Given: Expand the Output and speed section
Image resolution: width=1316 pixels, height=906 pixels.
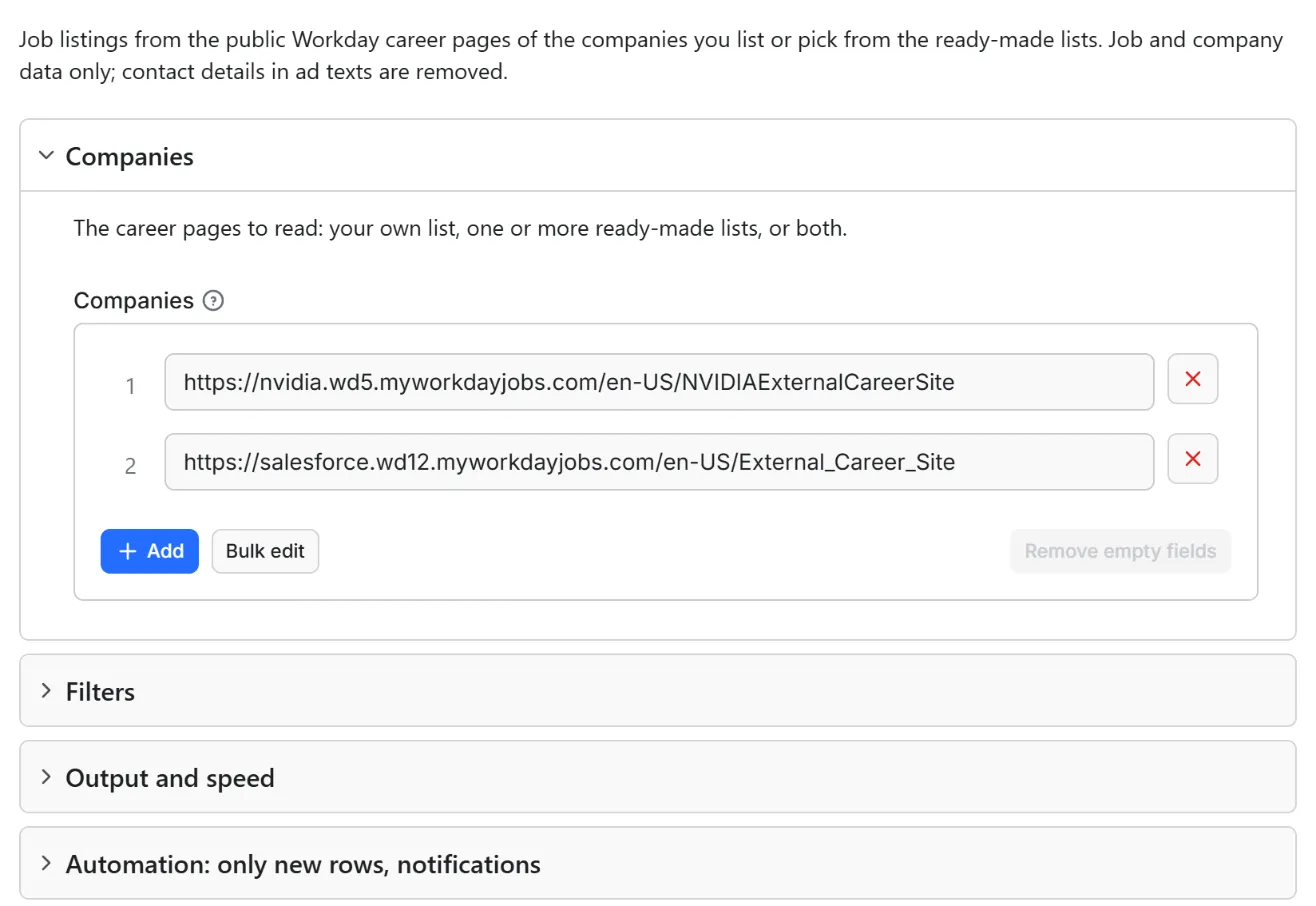Looking at the screenshot, I should 657,777.
